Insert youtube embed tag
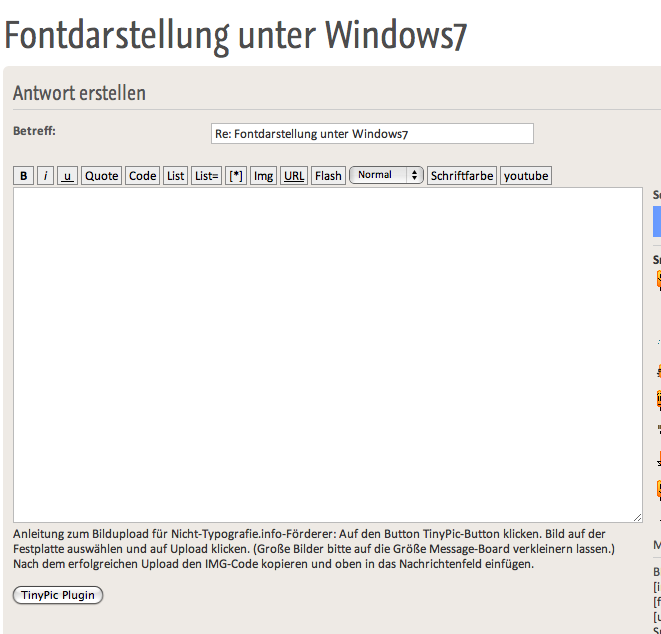The image size is (661, 634). click(x=526, y=175)
